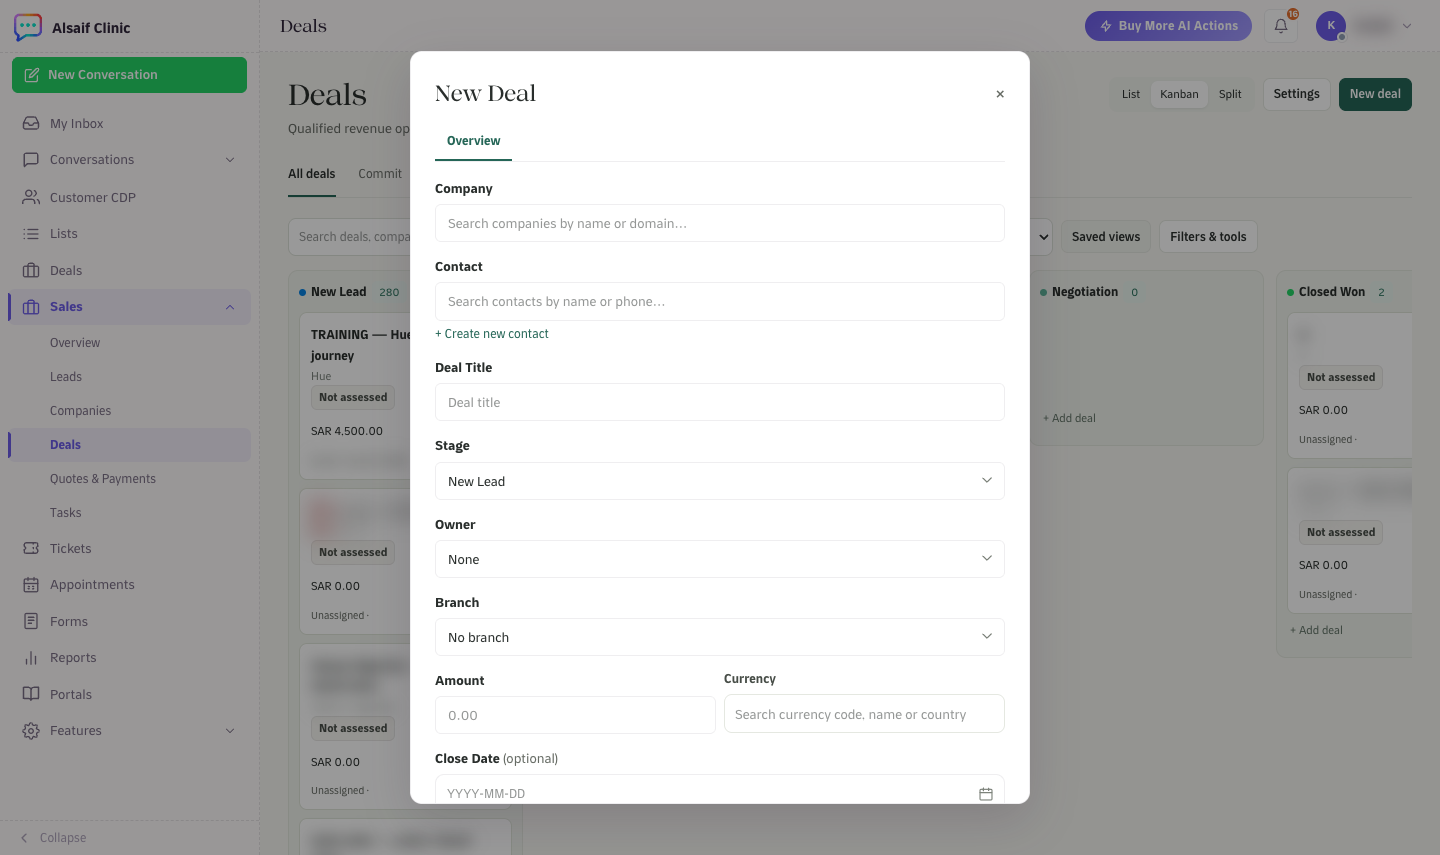Open Quotes & Payments in sidebar

pyautogui.click(x=103, y=479)
